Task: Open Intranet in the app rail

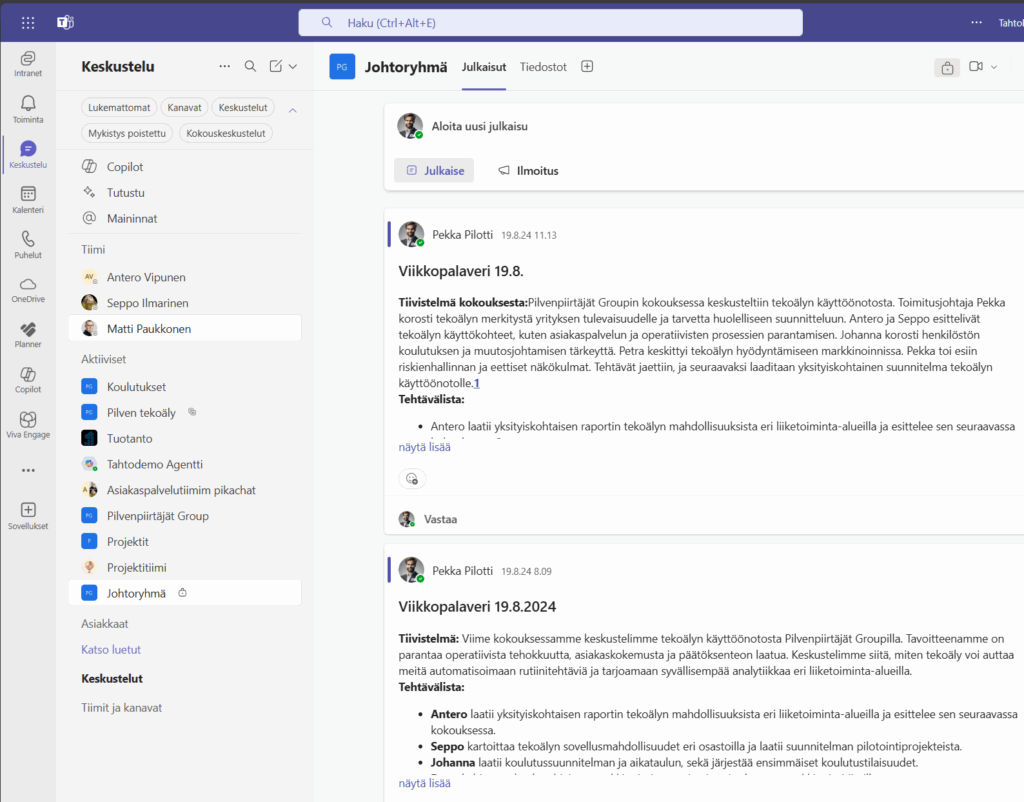Action: coord(27,64)
